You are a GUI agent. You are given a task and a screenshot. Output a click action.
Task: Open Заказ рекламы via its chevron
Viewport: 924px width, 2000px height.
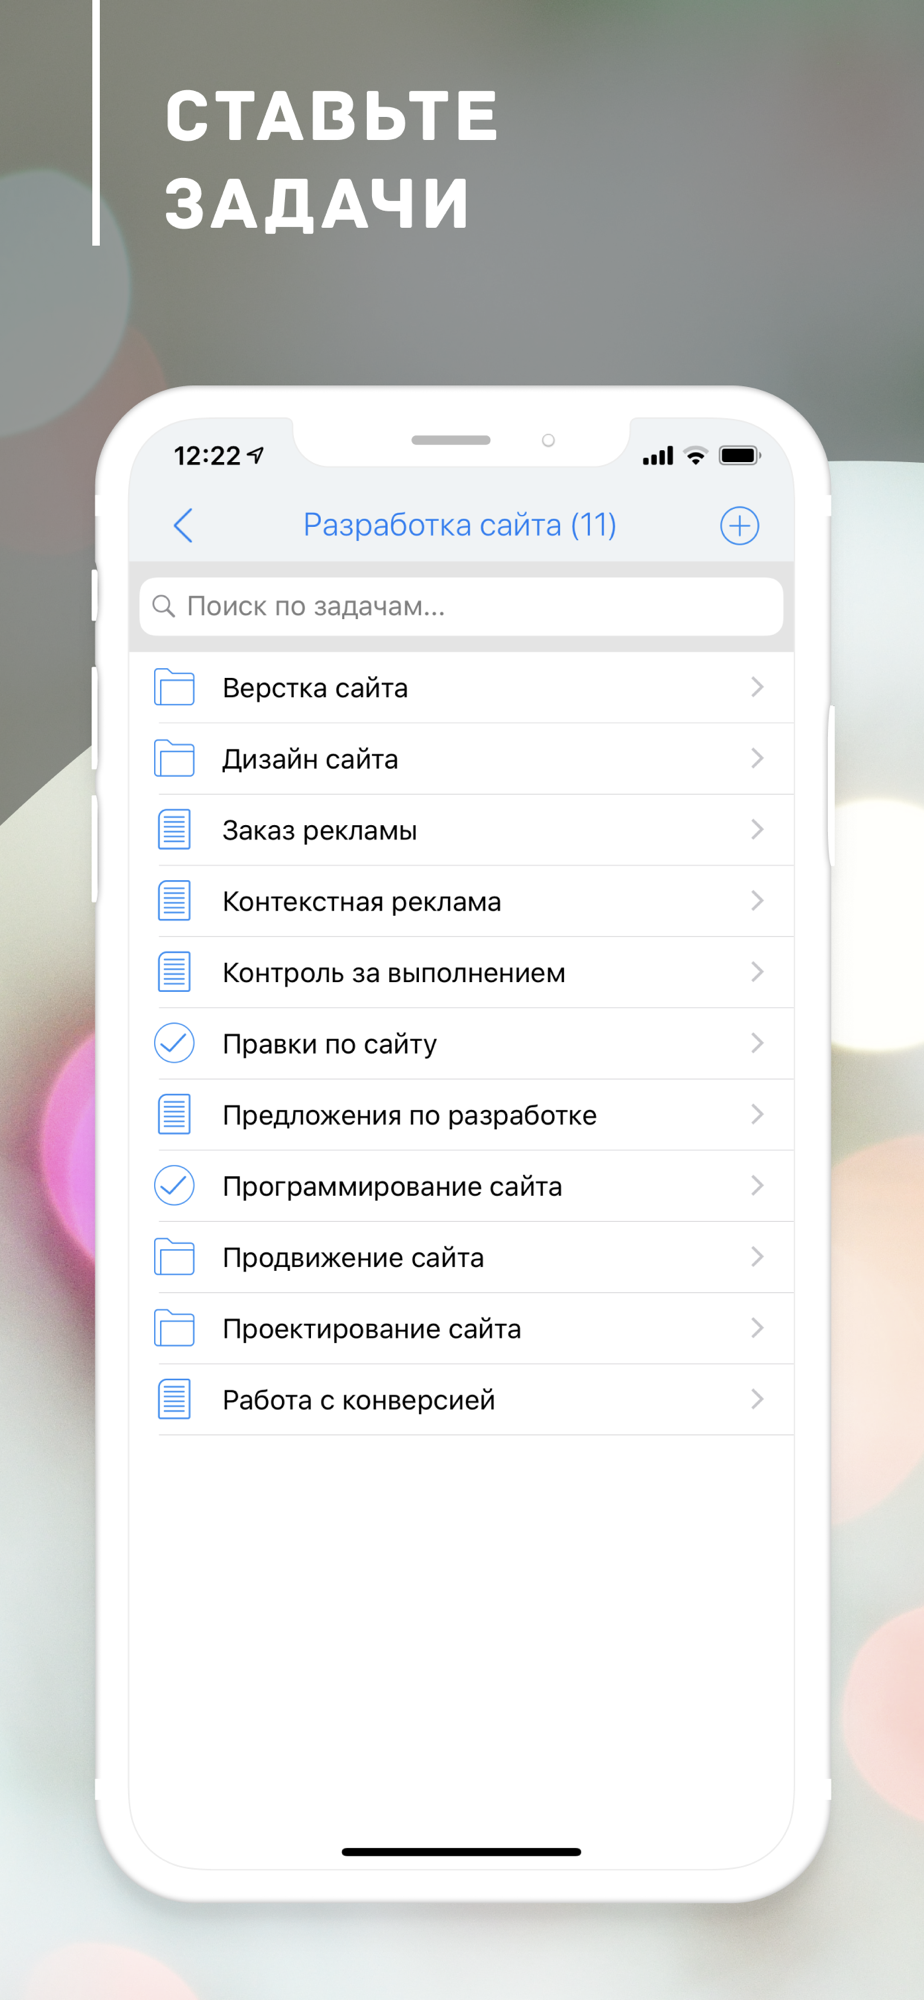757,829
